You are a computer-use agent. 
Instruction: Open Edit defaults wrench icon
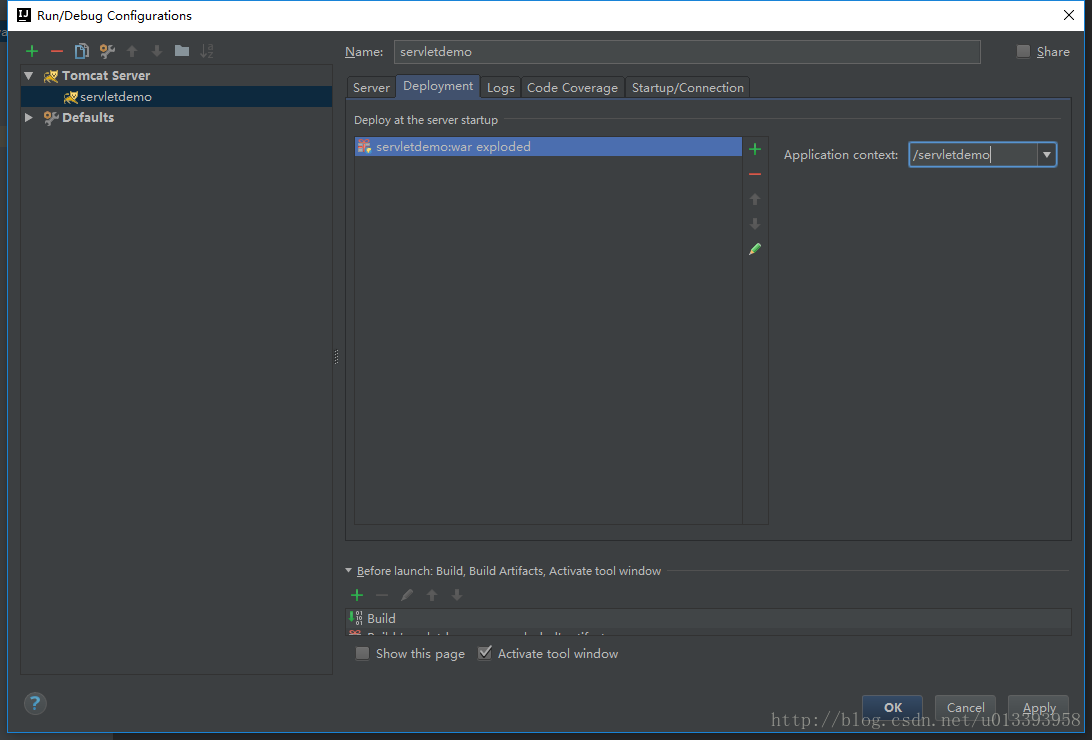(x=107, y=51)
